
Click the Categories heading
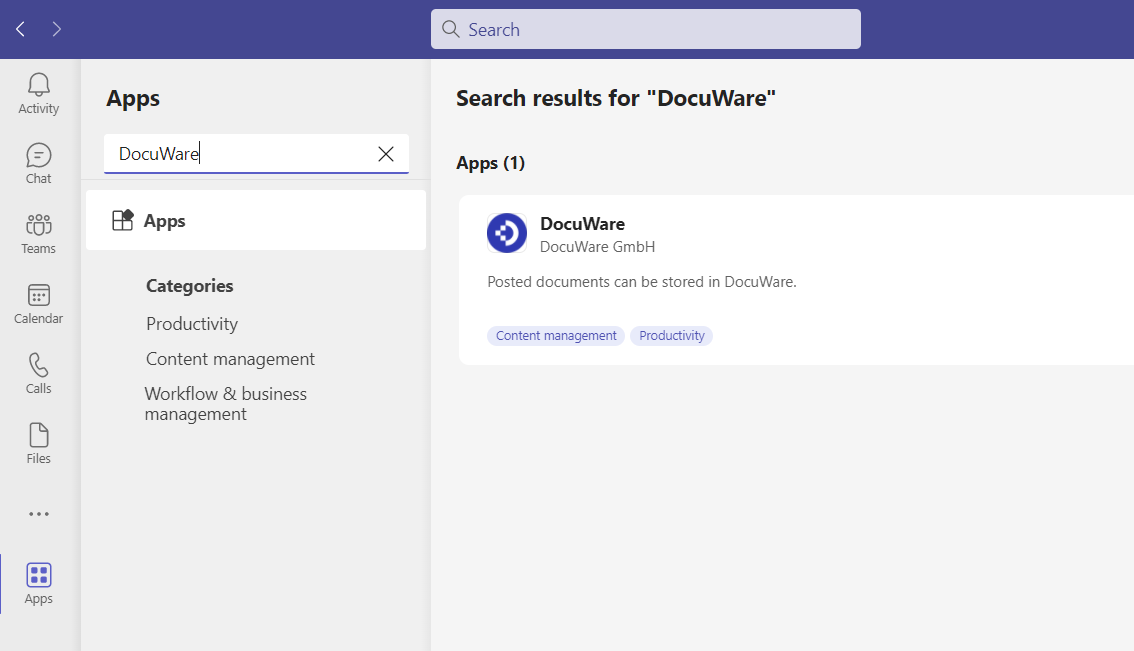pos(189,286)
